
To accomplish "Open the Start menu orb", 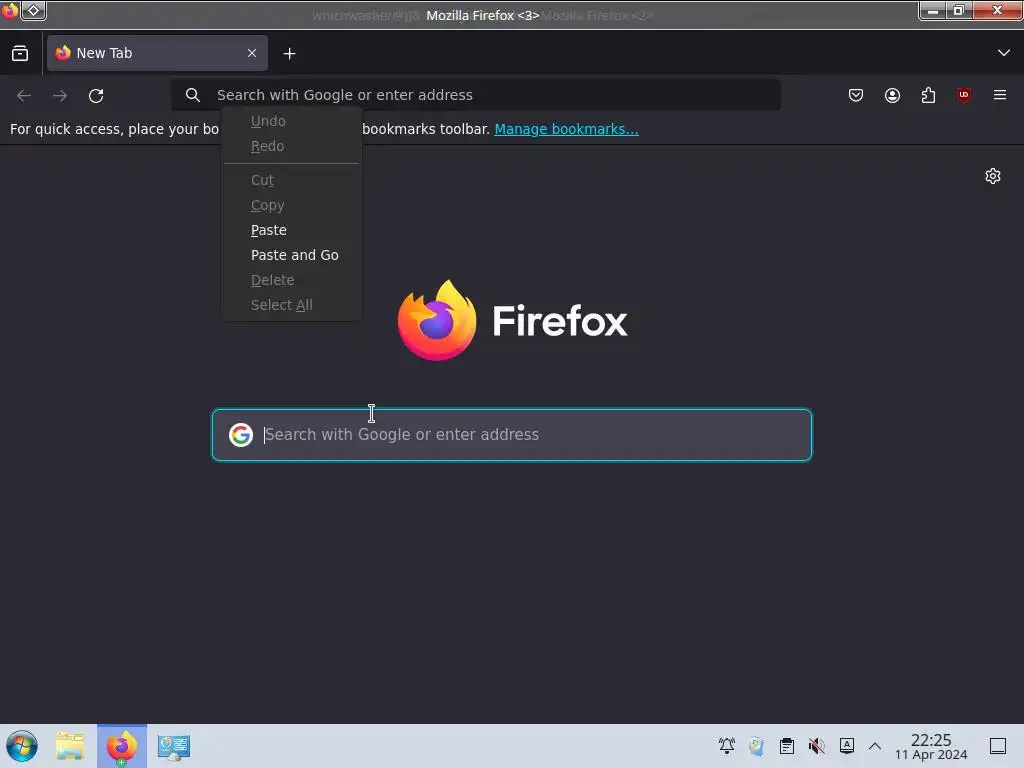I will tap(22, 746).
